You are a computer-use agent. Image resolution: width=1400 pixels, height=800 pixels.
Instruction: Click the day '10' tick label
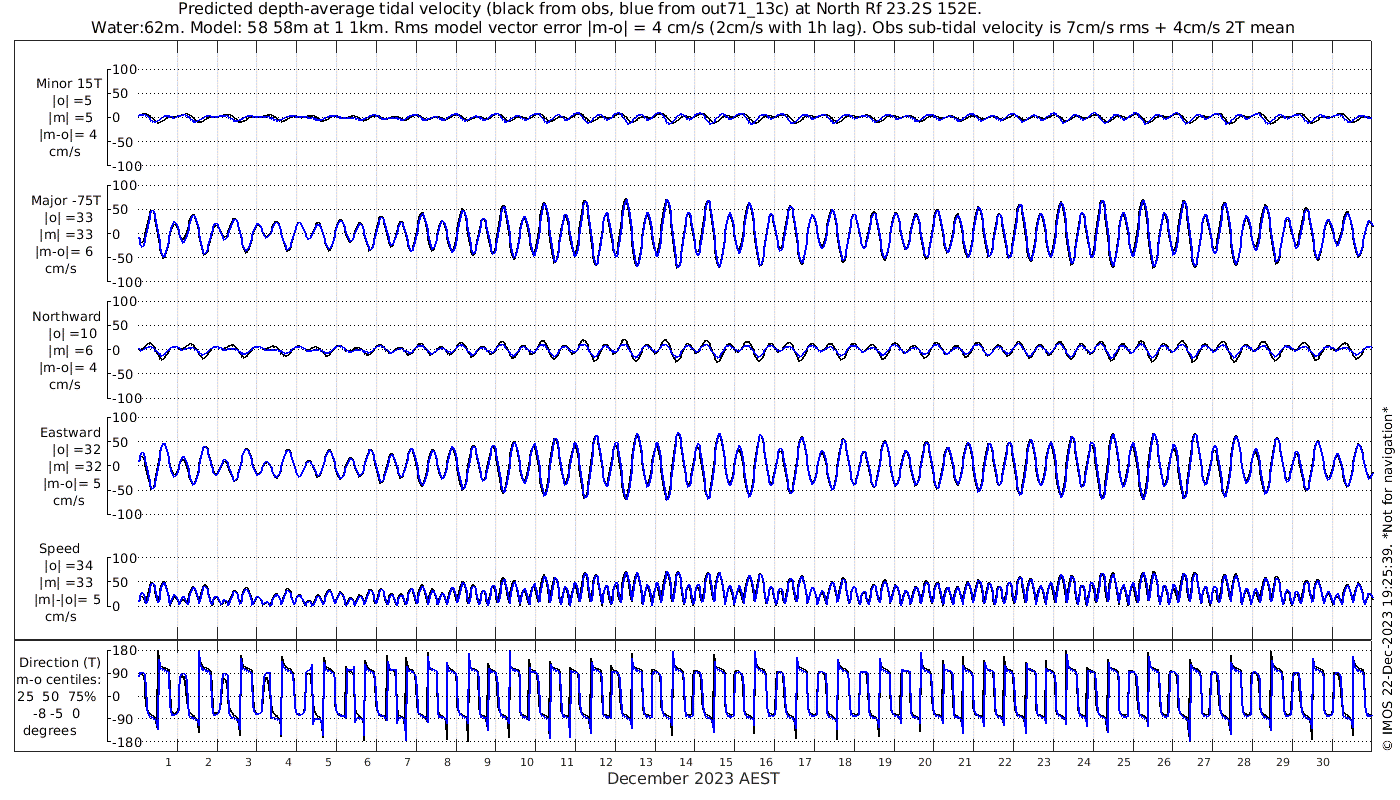[x=527, y=762]
